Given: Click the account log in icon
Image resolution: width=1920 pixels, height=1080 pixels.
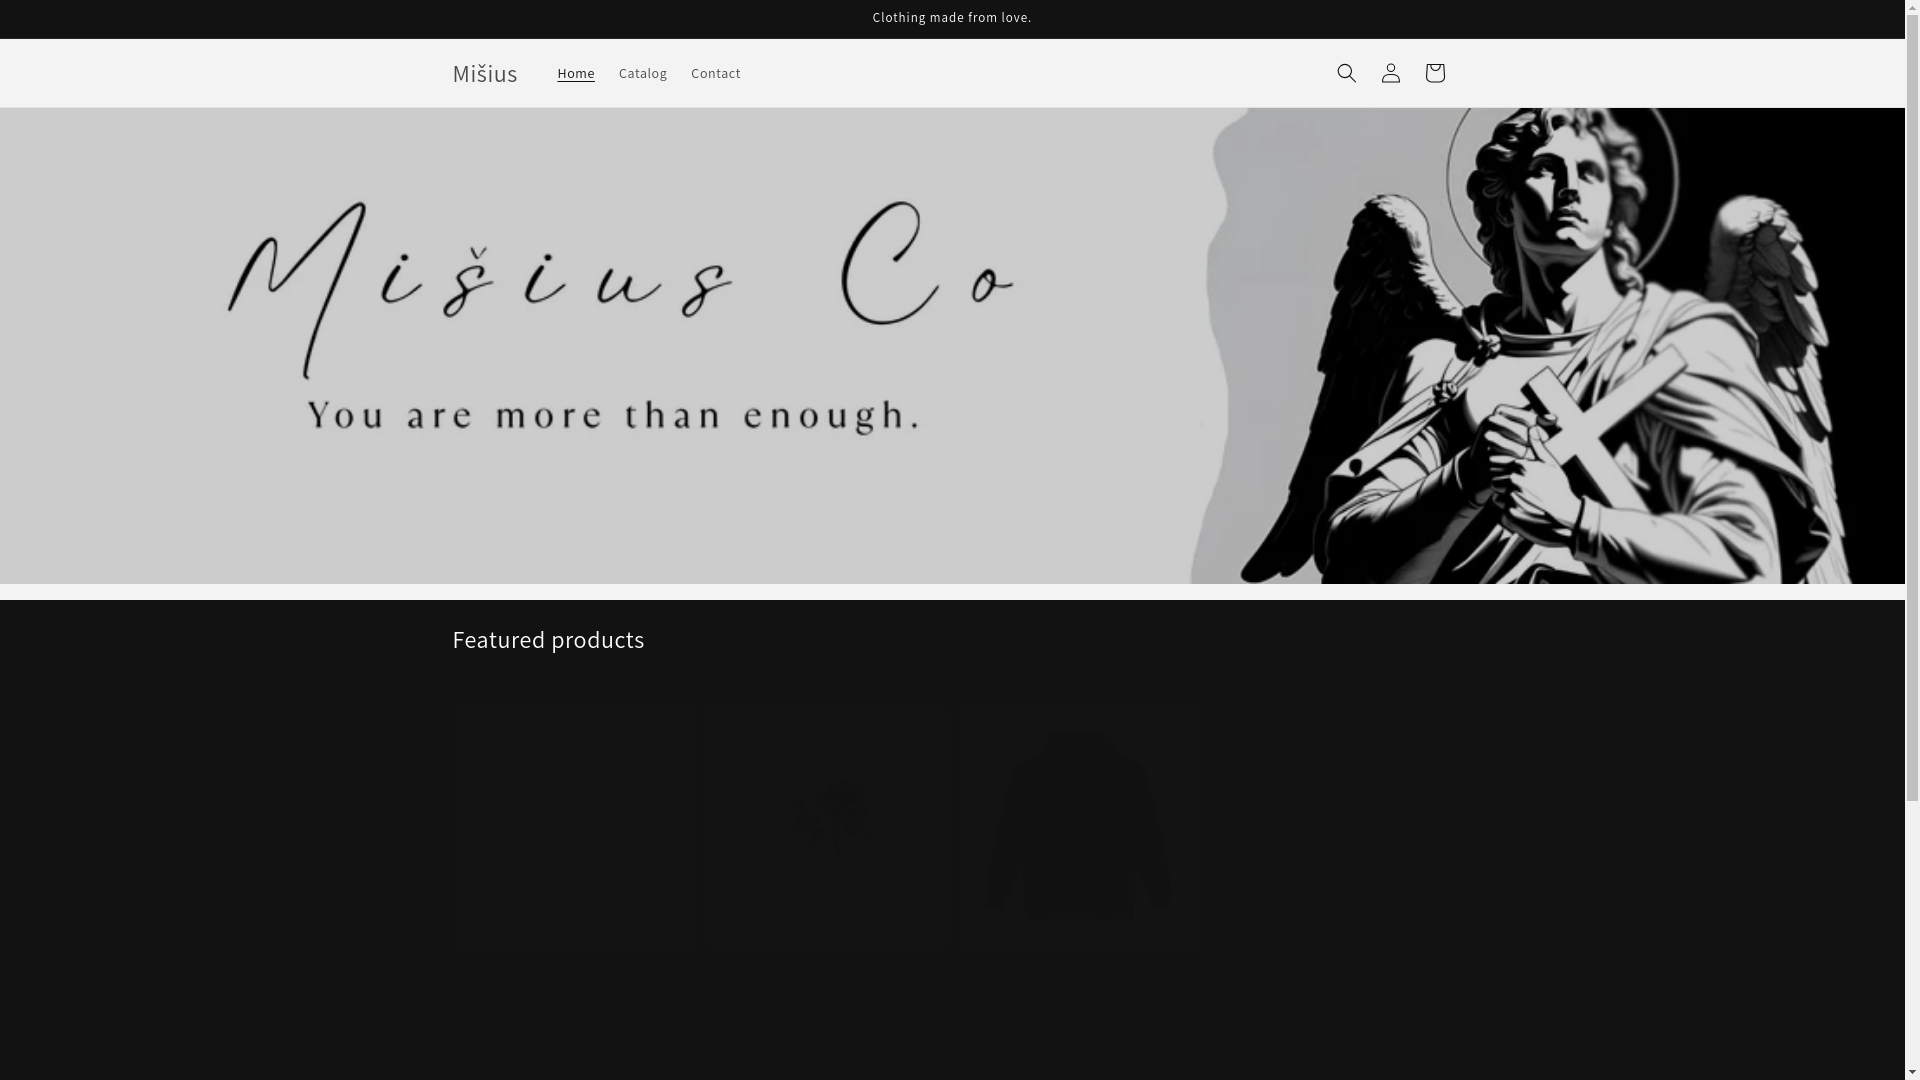Looking at the screenshot, I should click(1390, 73).
